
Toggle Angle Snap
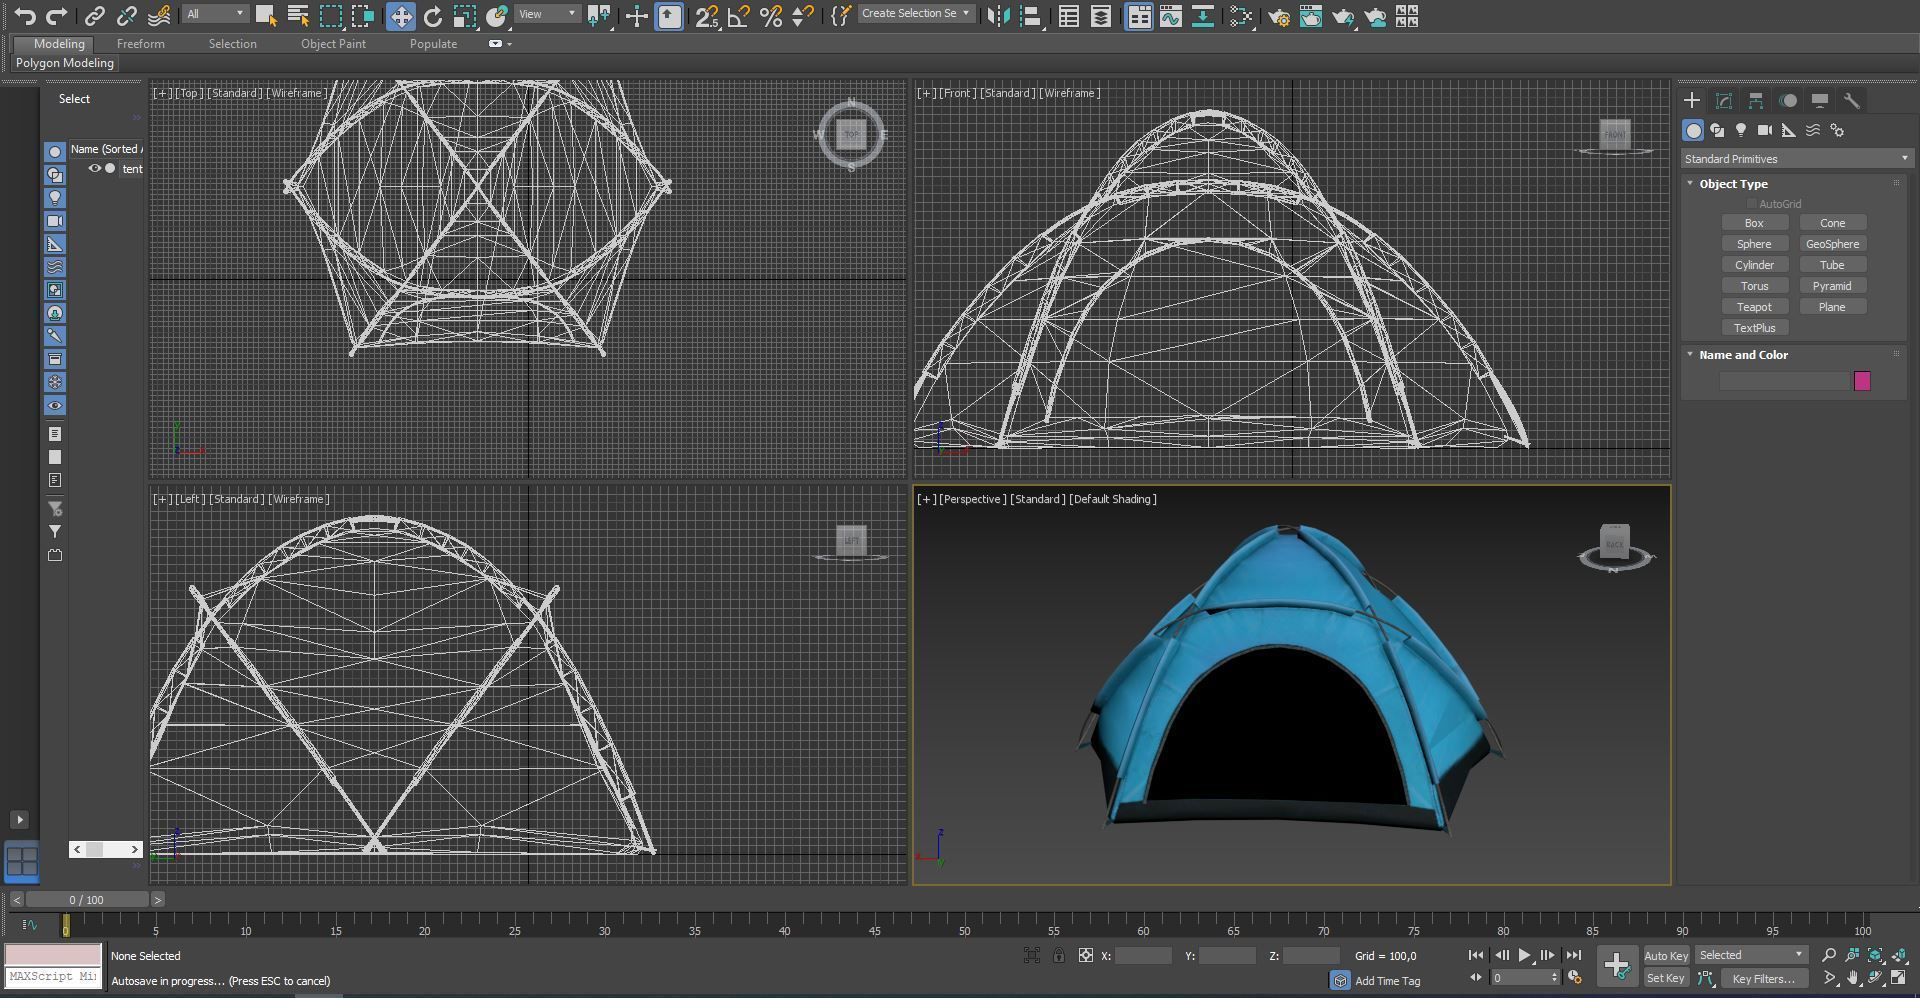point(739,16)
